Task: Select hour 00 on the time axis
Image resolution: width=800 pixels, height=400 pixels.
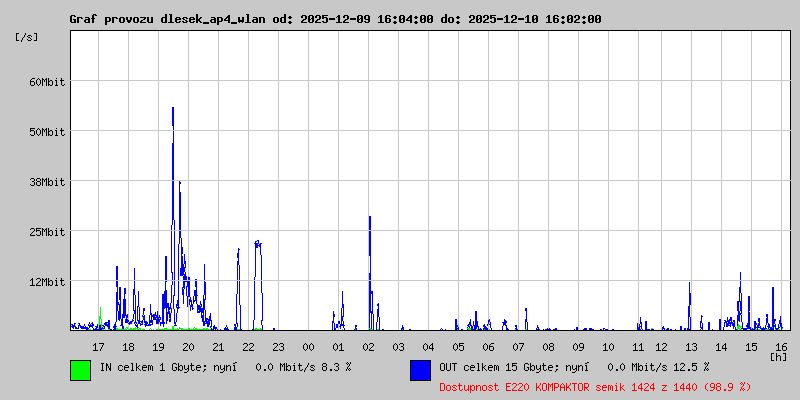Action: [x=308, y=347]
